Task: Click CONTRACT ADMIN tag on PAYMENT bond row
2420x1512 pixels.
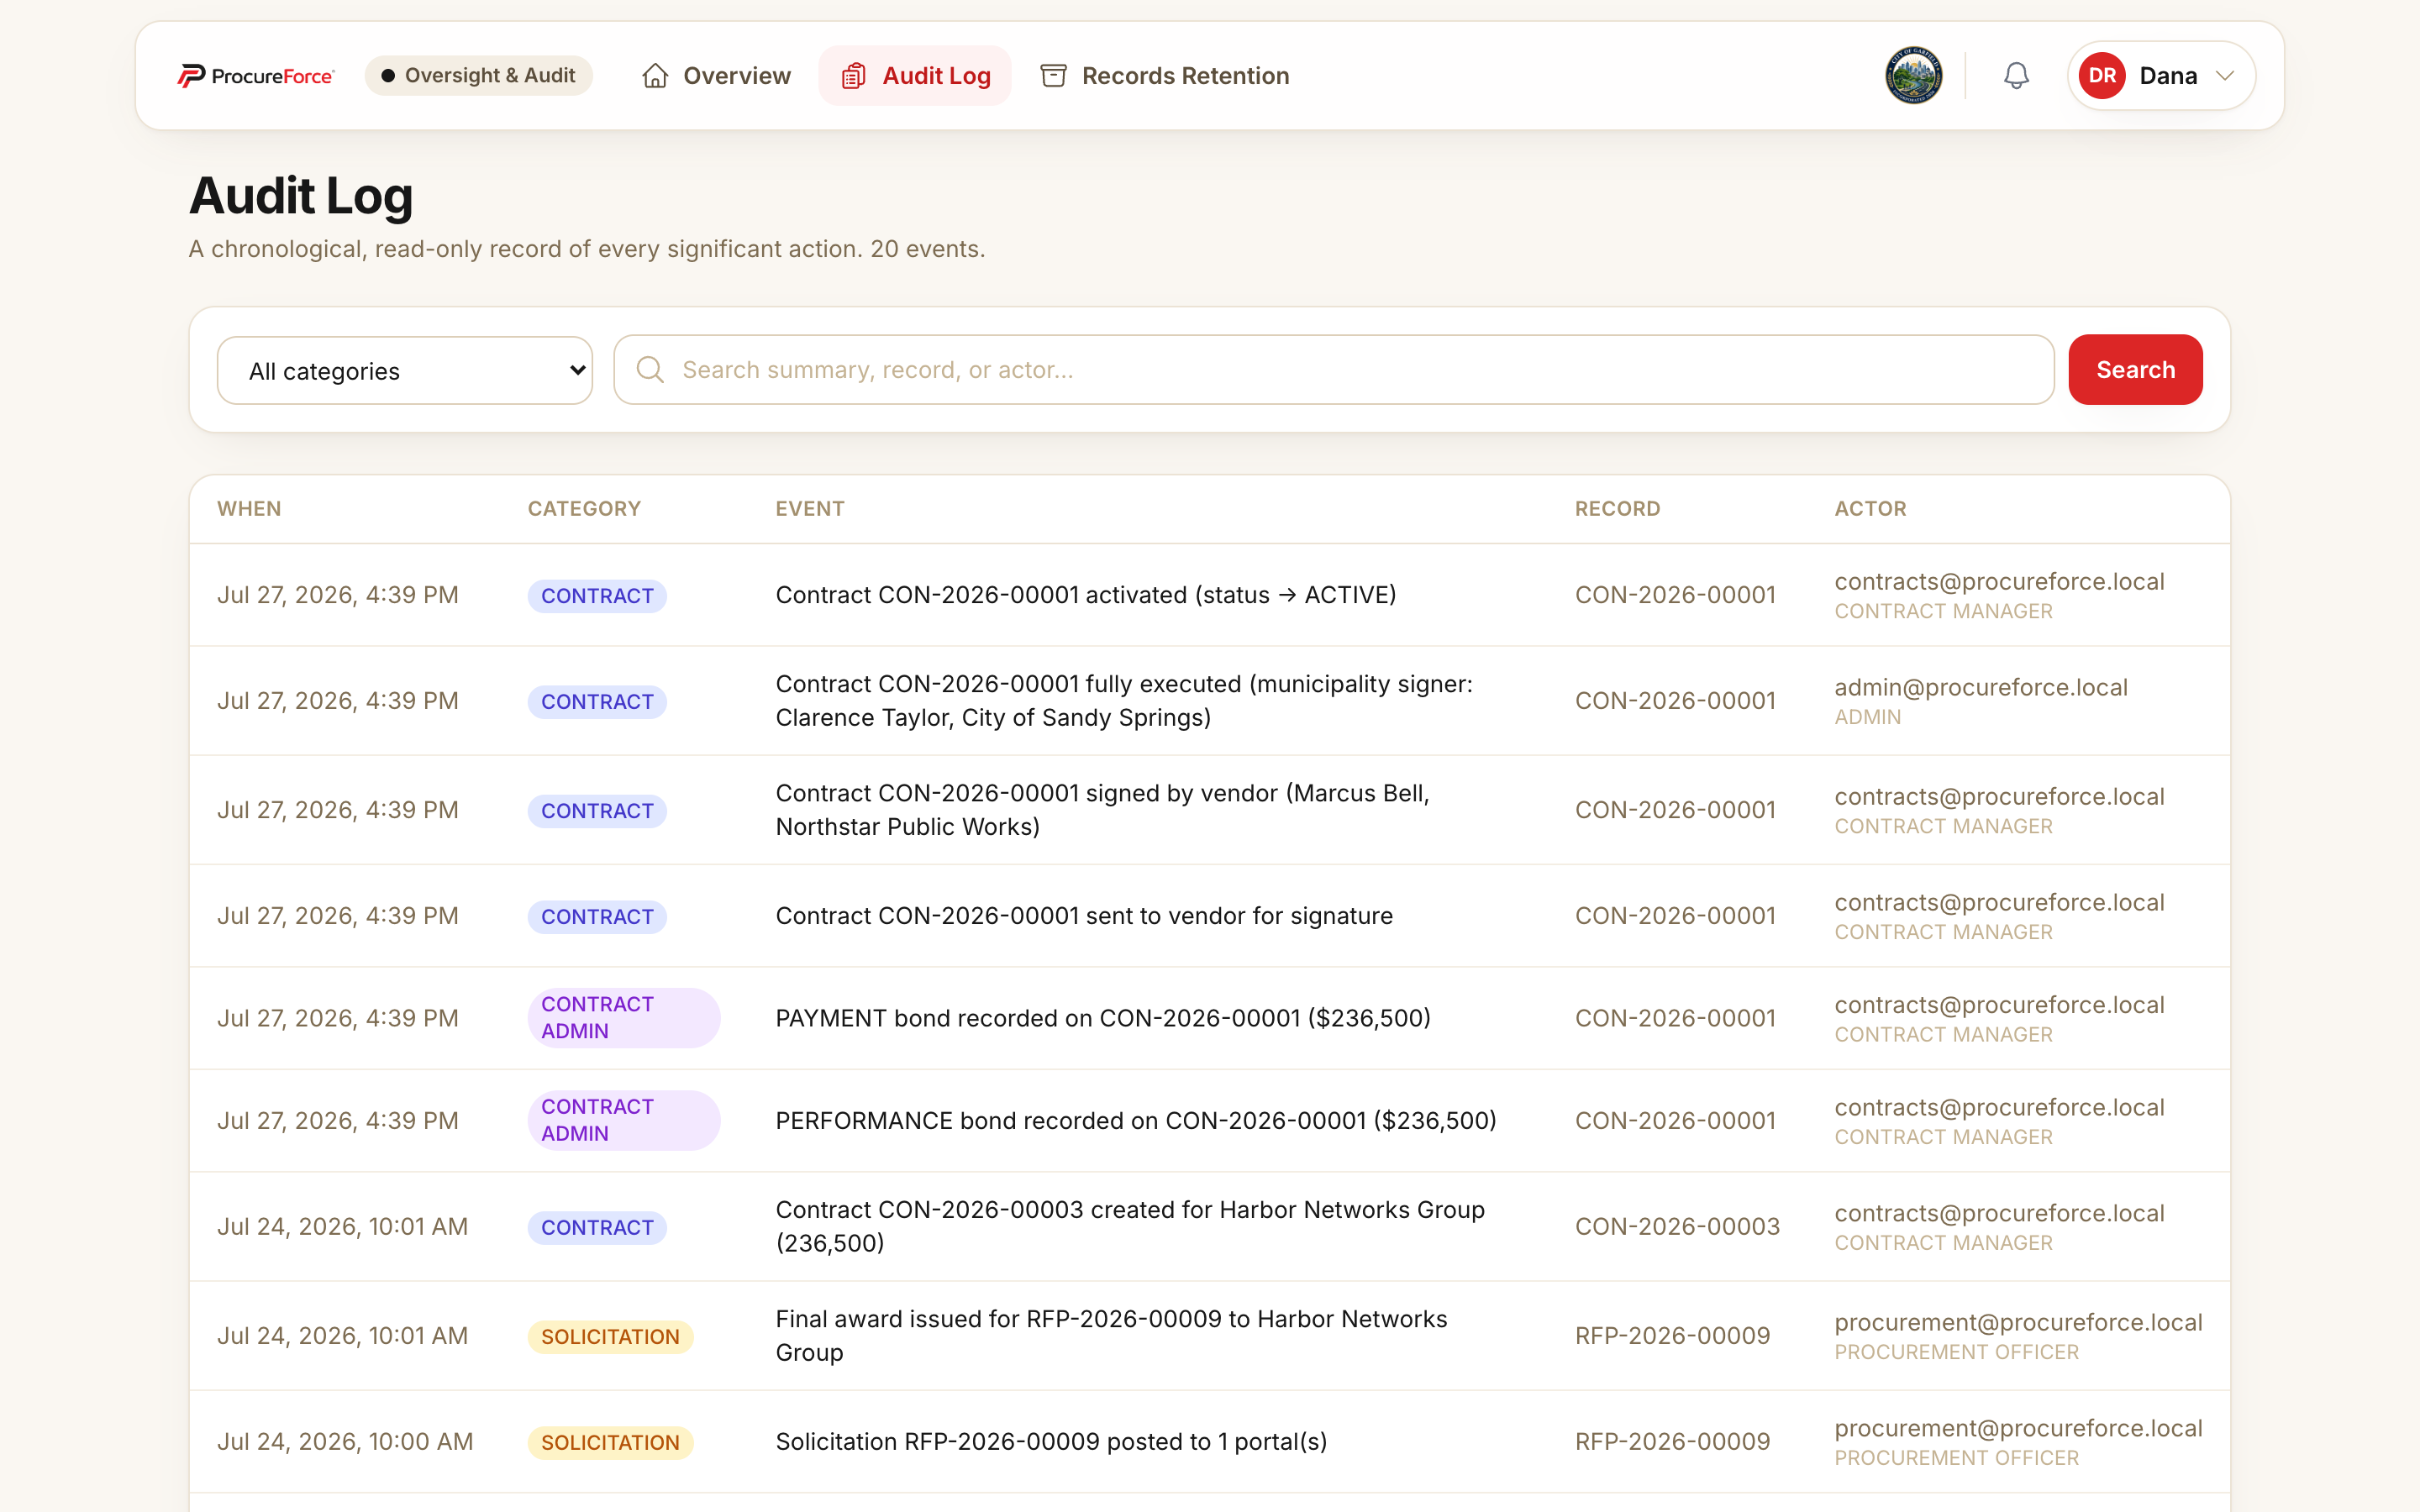Action: pyautogui.click(x=624, y=1018)
